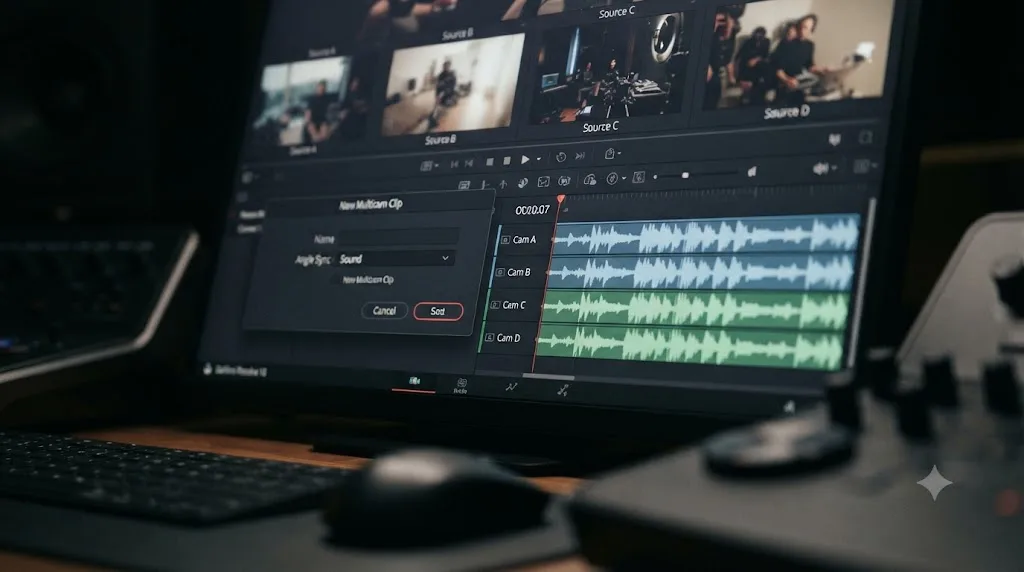1024x572 pixels.
Task: Open the dropdown beside the volume icon
Action: 834,168
